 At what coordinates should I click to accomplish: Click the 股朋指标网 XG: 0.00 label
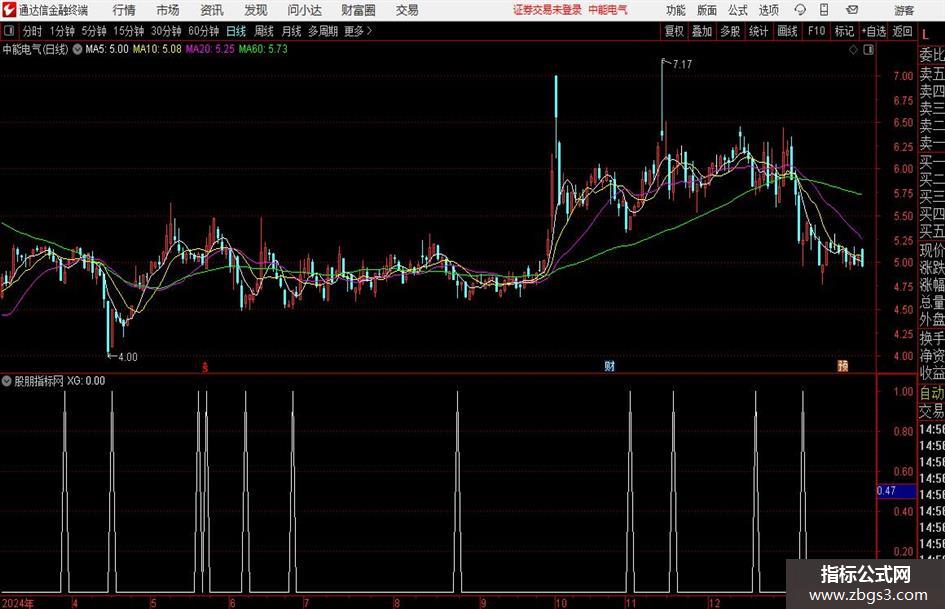60,381
